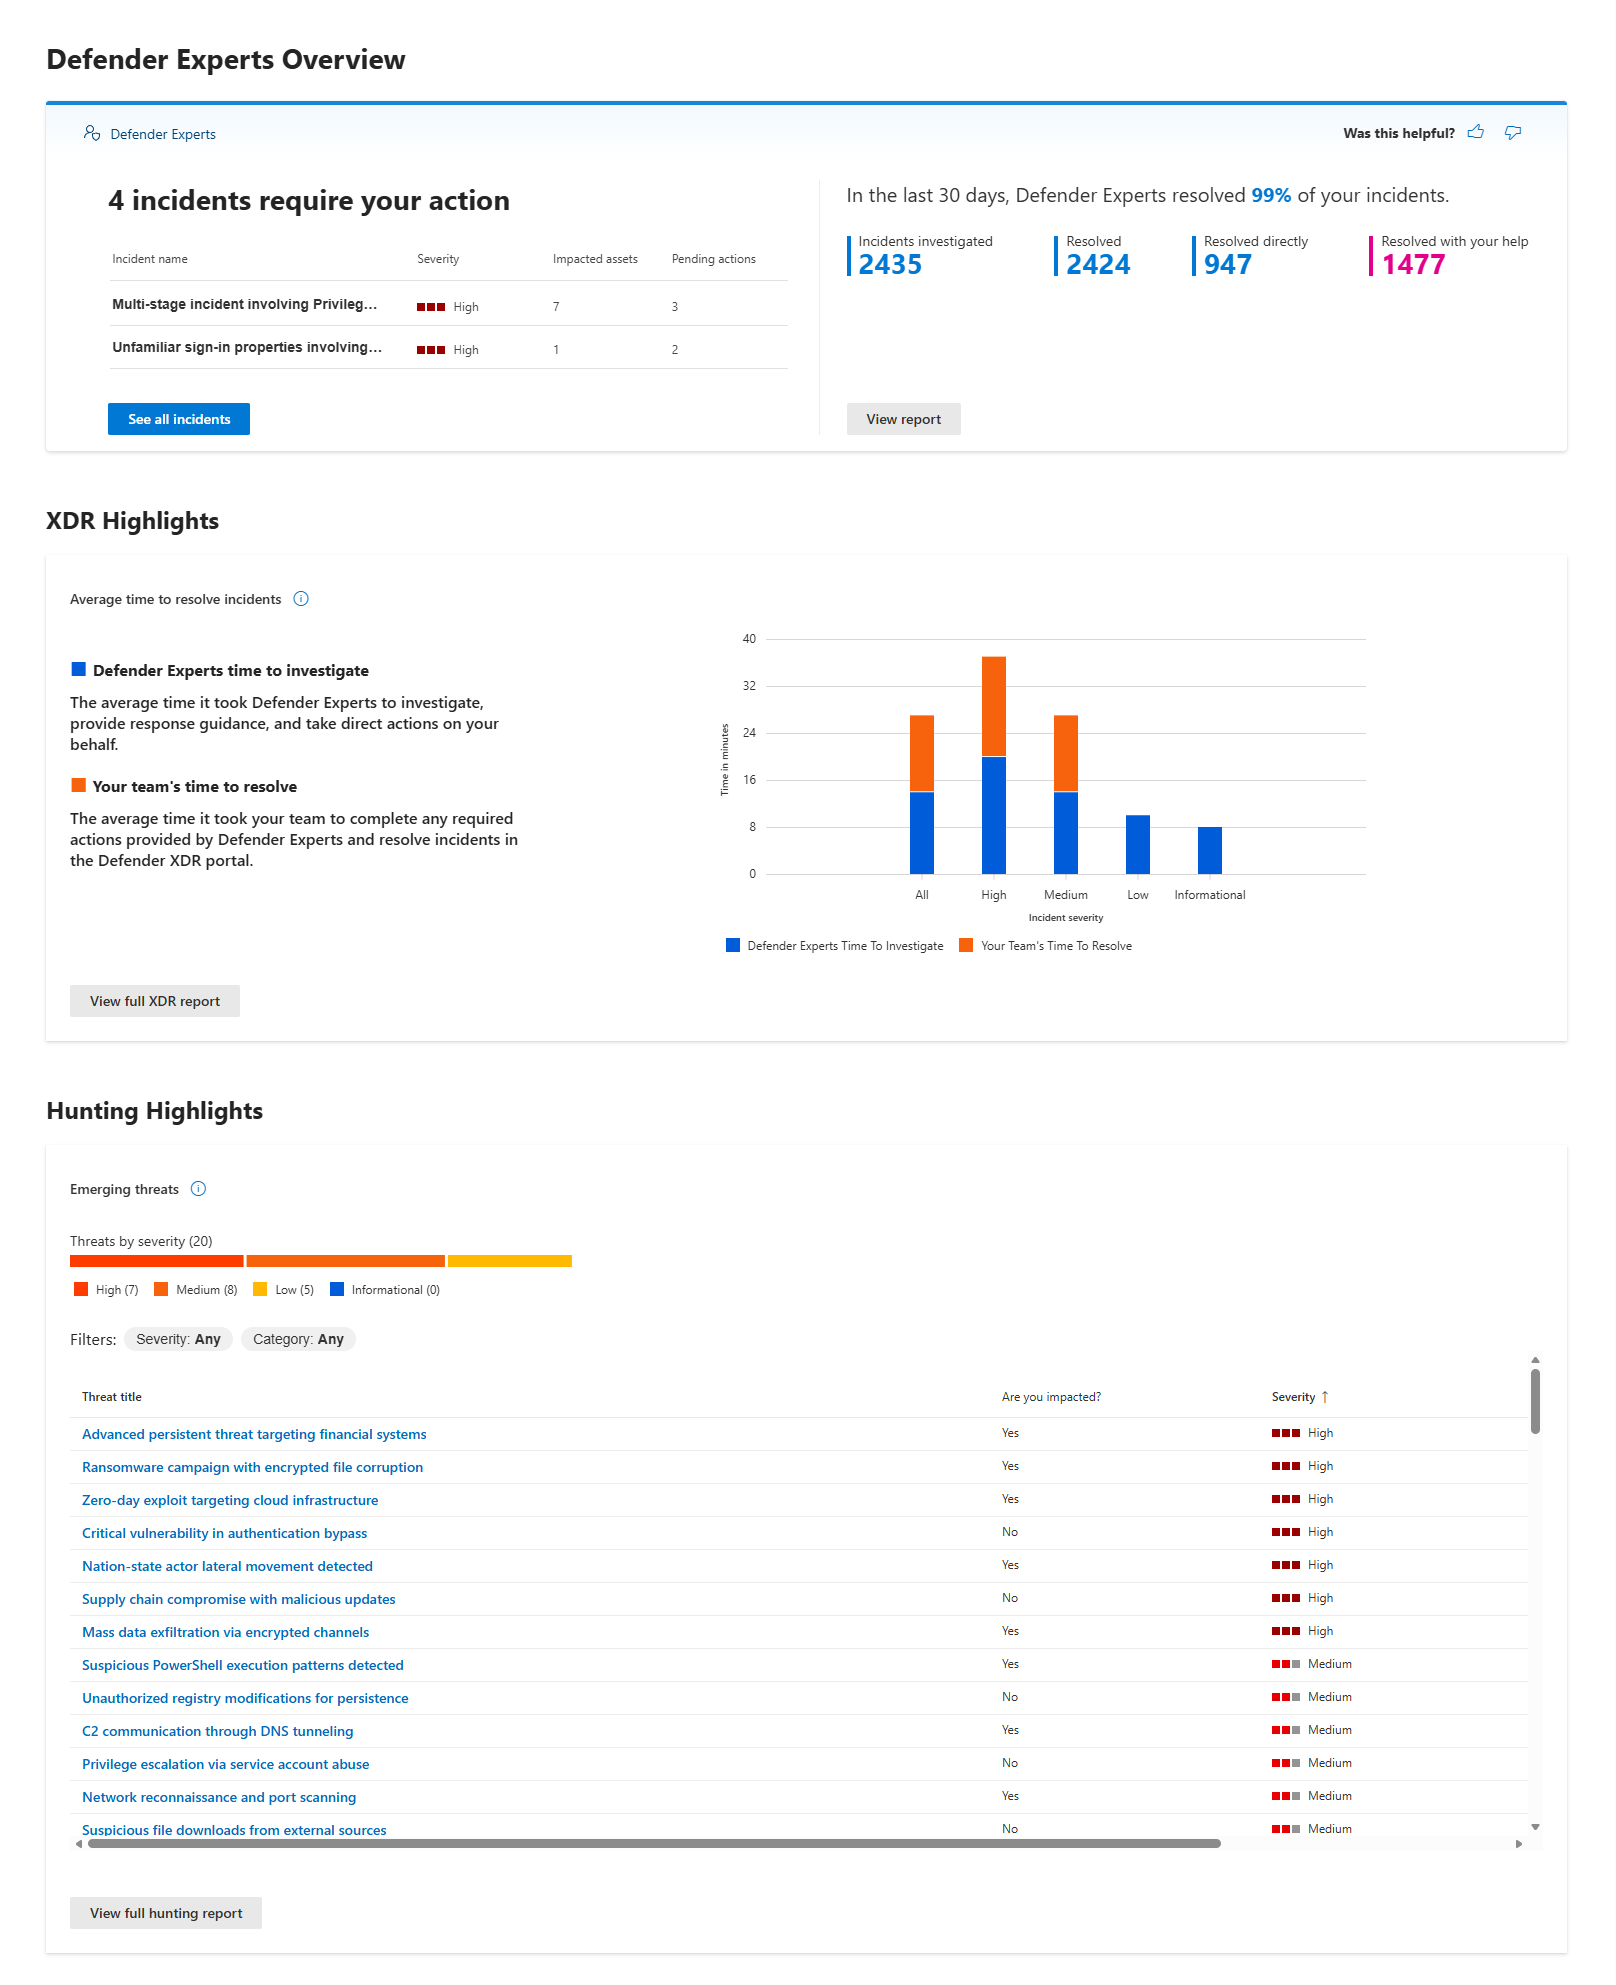1616x1985 pixels.
Task: Open info icon beside Emerging threats
Action: tap(198, 1189)
